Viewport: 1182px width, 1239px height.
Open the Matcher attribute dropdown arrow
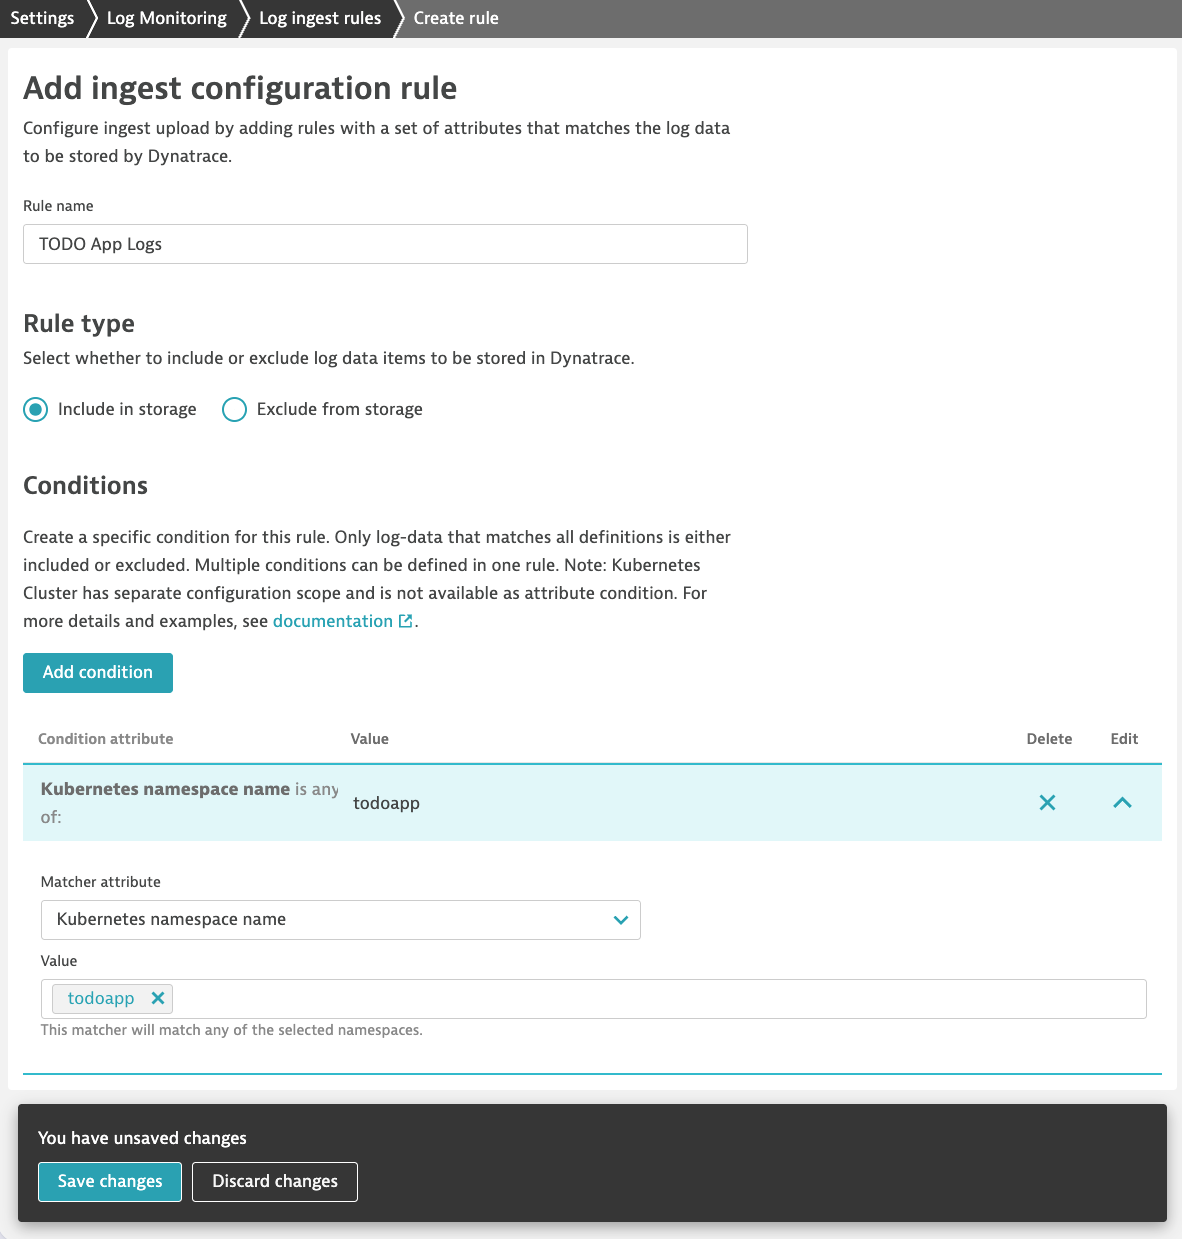pos(620,919)
